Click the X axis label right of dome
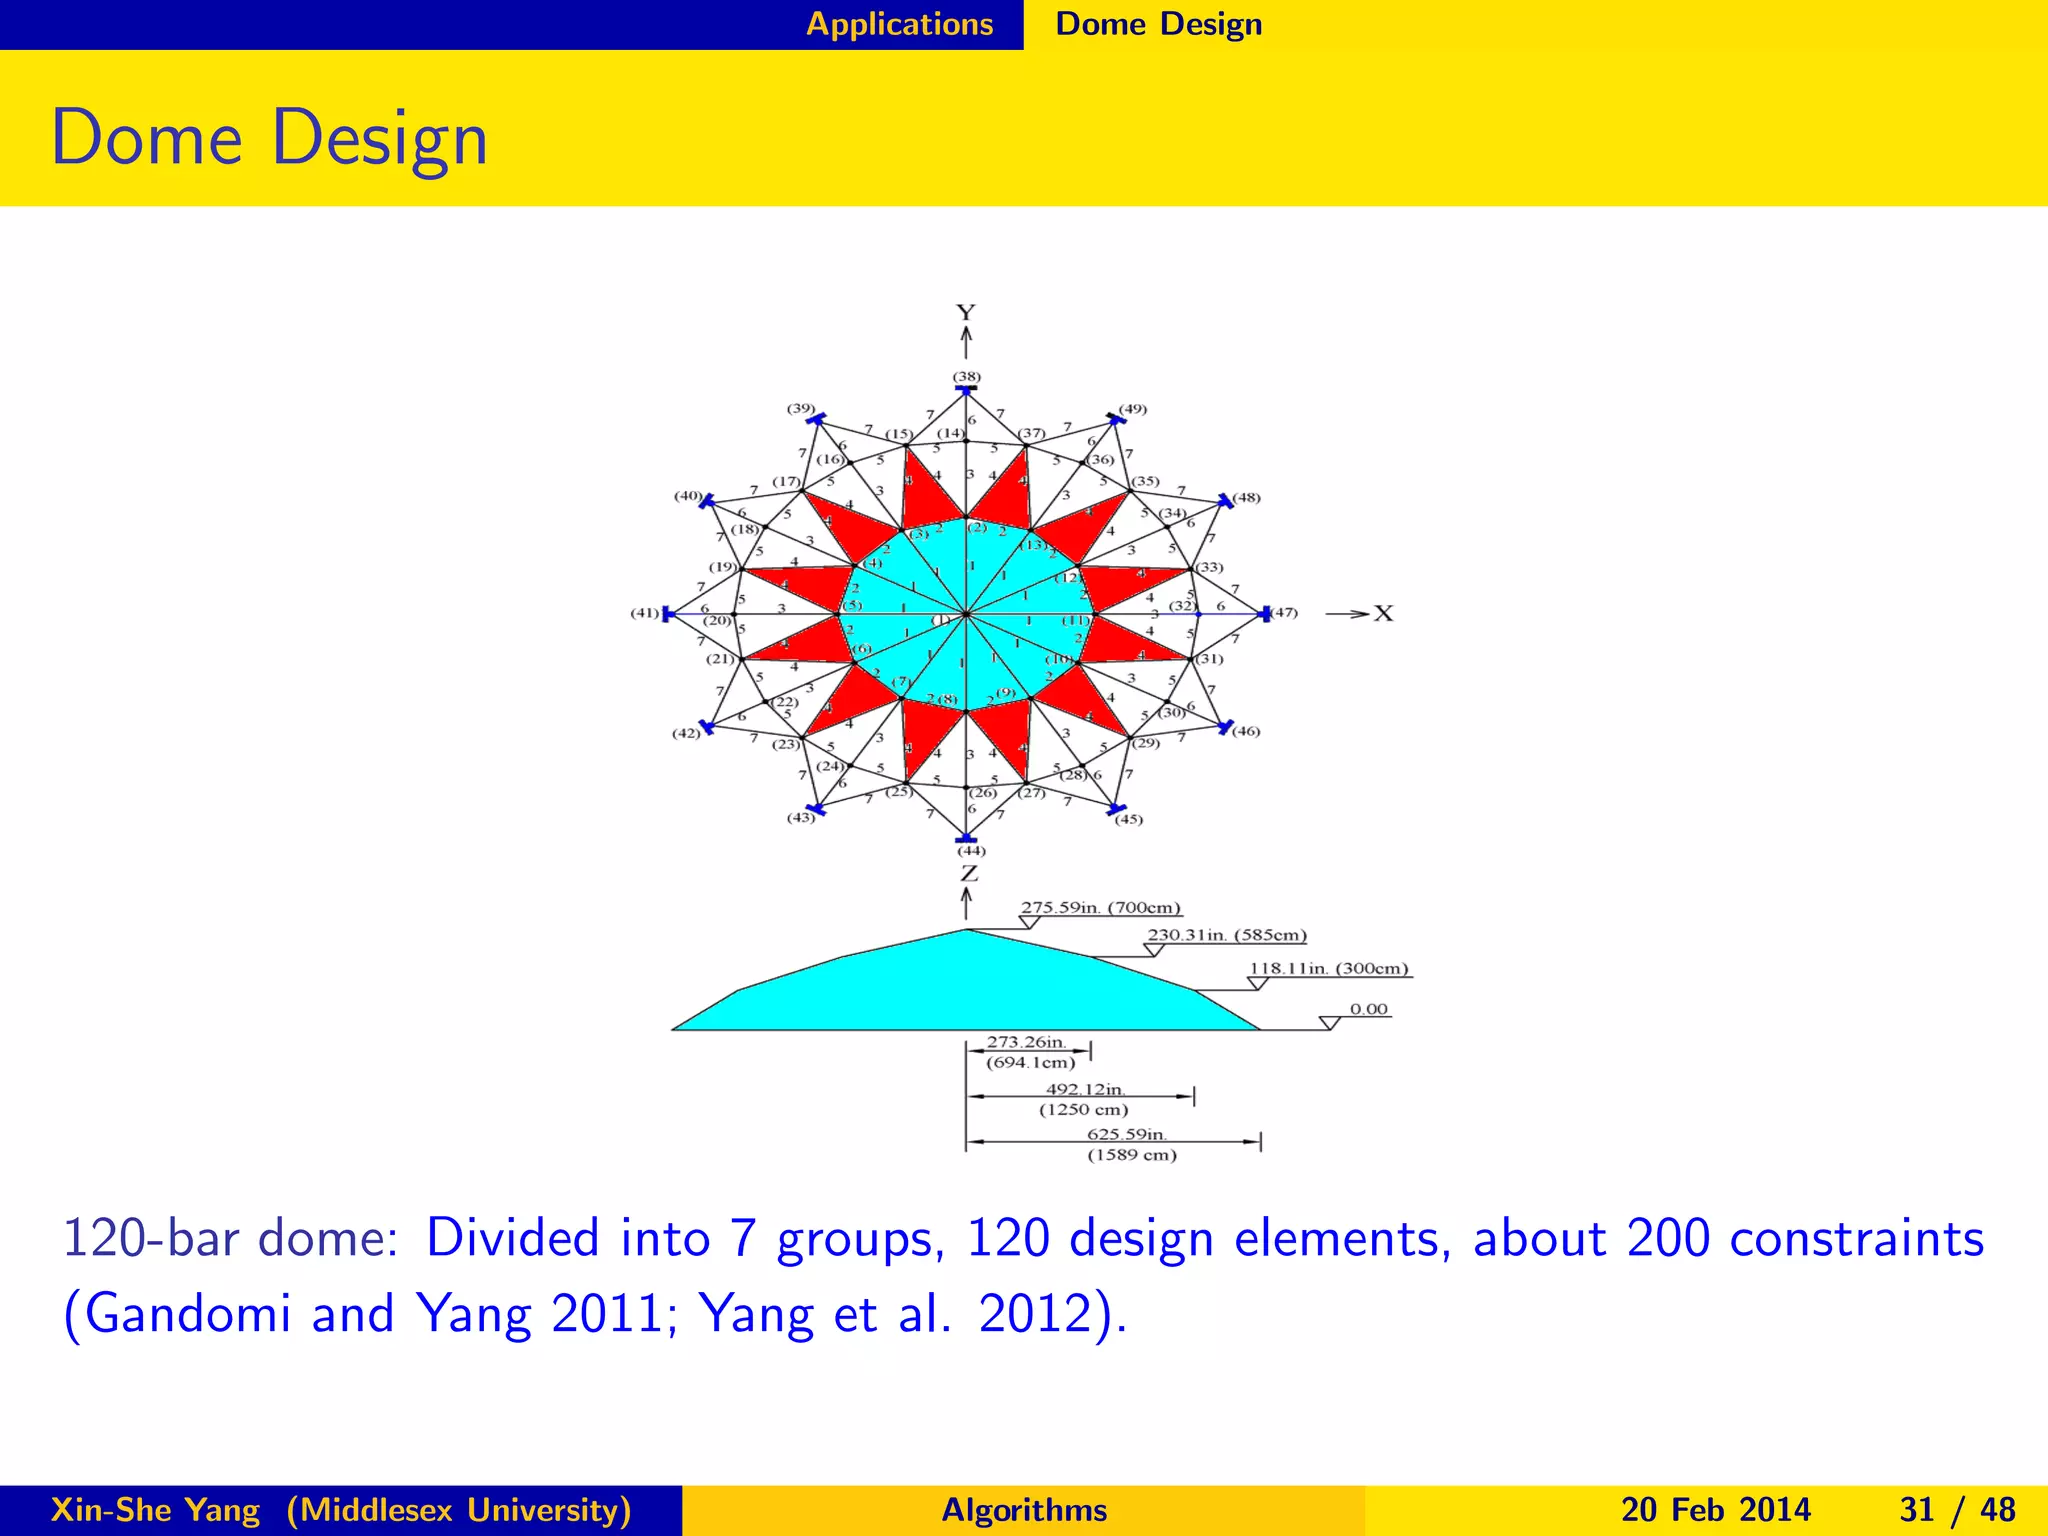The width and height of the screenshot is (2048, 1536). click(1383, 613)
